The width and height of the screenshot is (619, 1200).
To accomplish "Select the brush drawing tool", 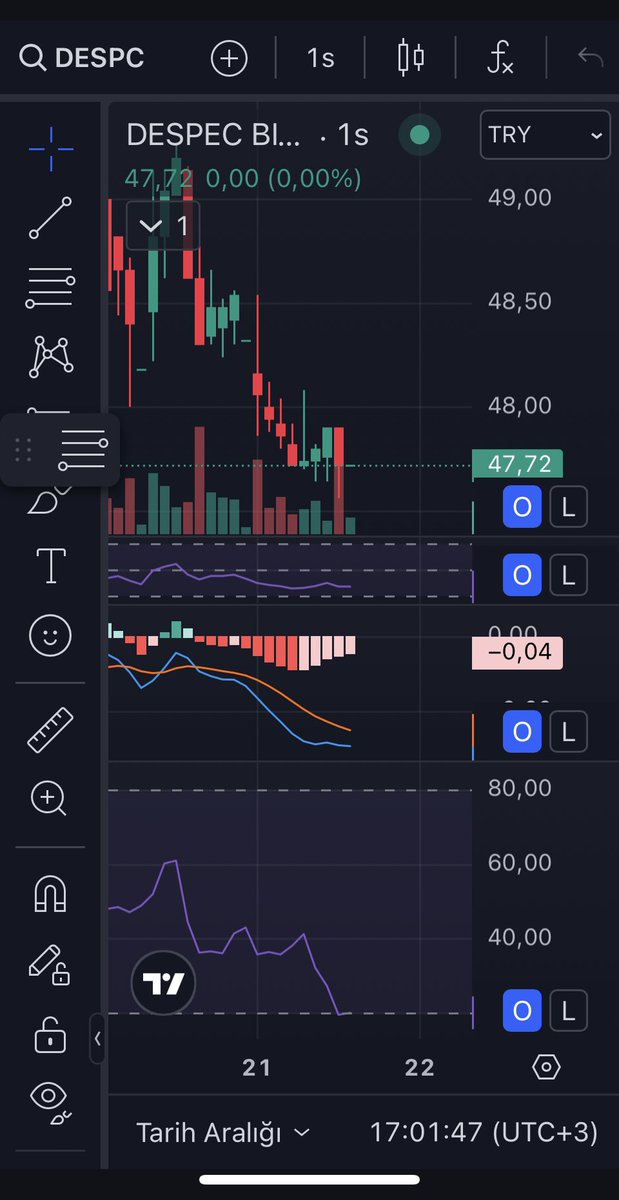I will pyautogui.click(x=50, y=500).
